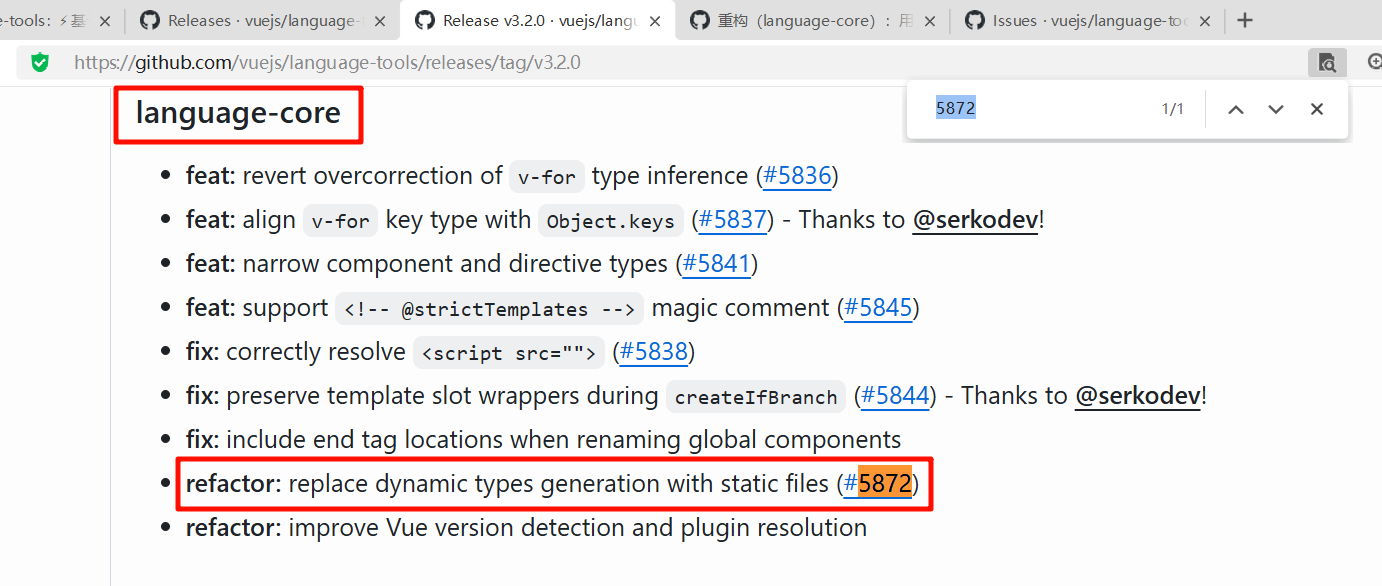Click in the find bar search field
1382x586 pixels.
click(x=1040, y=109)
